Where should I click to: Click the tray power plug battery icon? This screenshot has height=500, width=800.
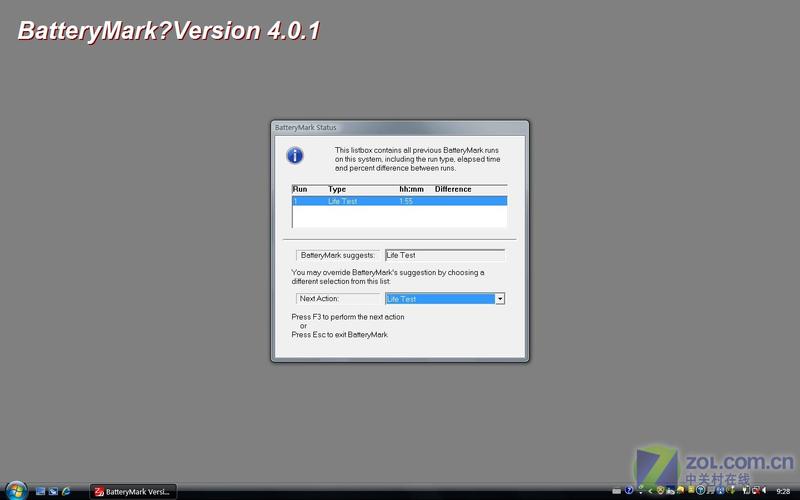click(x=746, y=490)
